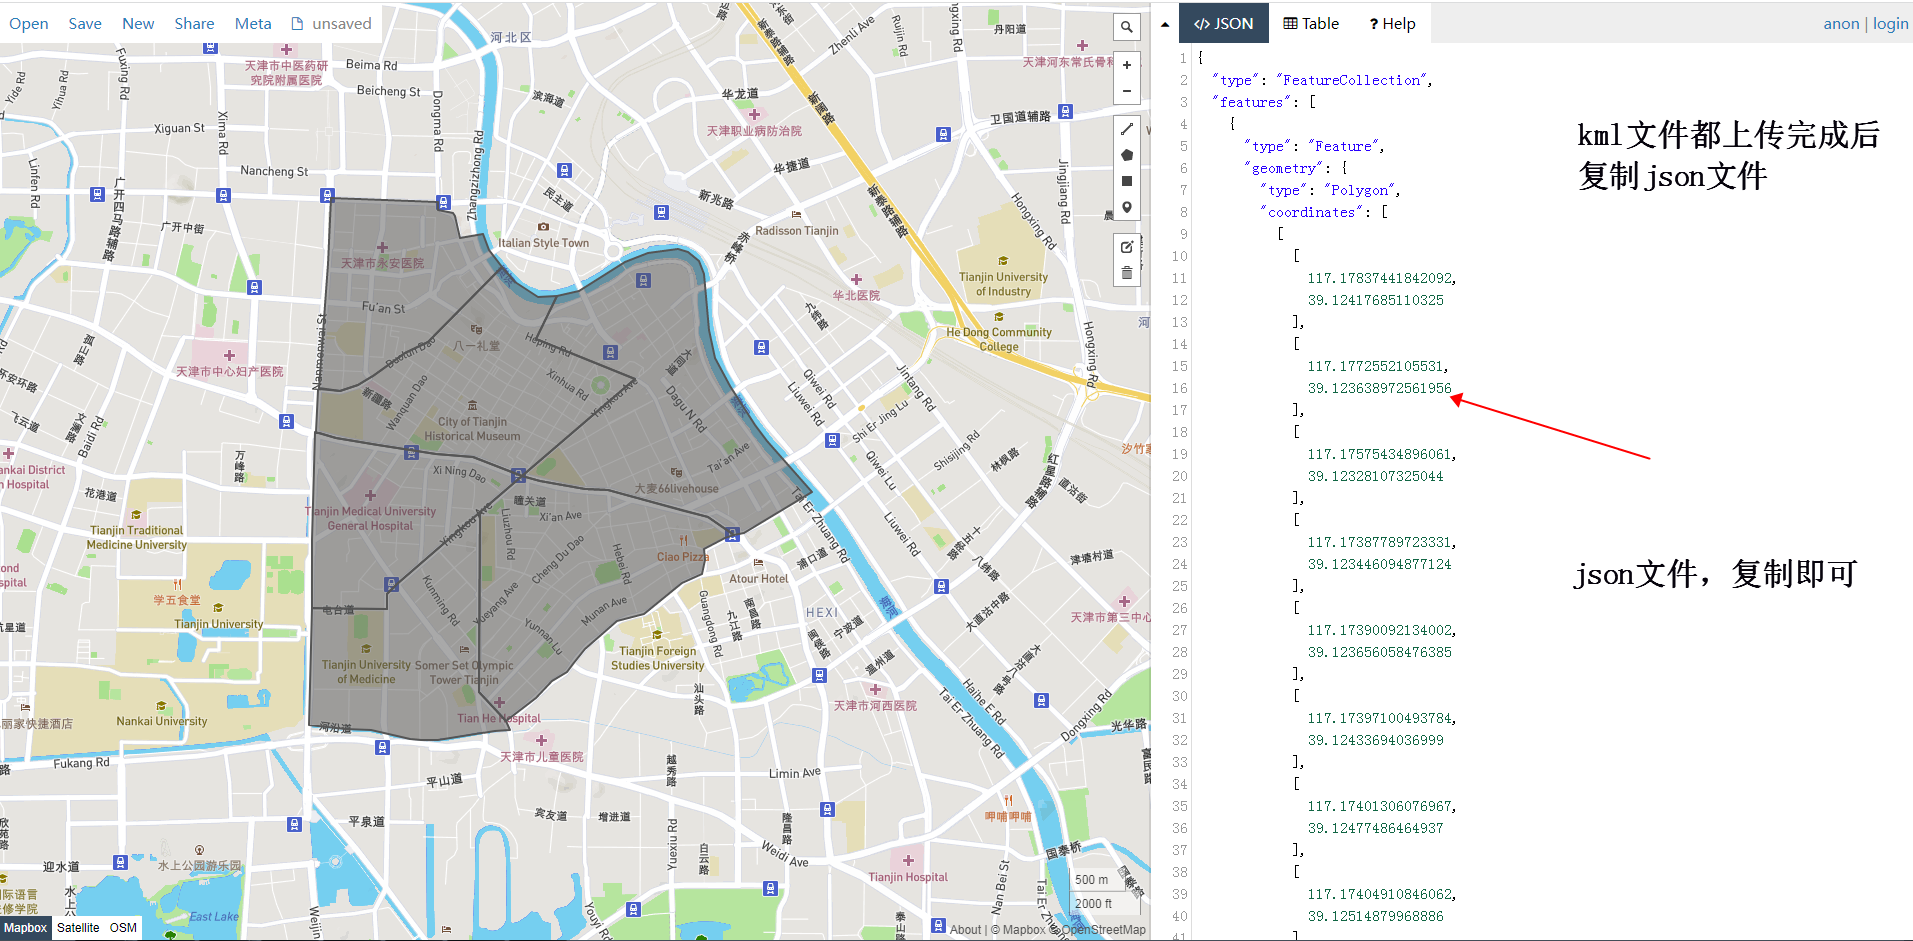Click coordinate 117.17404910846062 in editor
The height and width of the screenshot is (941, 1913).
[1380, 894]
